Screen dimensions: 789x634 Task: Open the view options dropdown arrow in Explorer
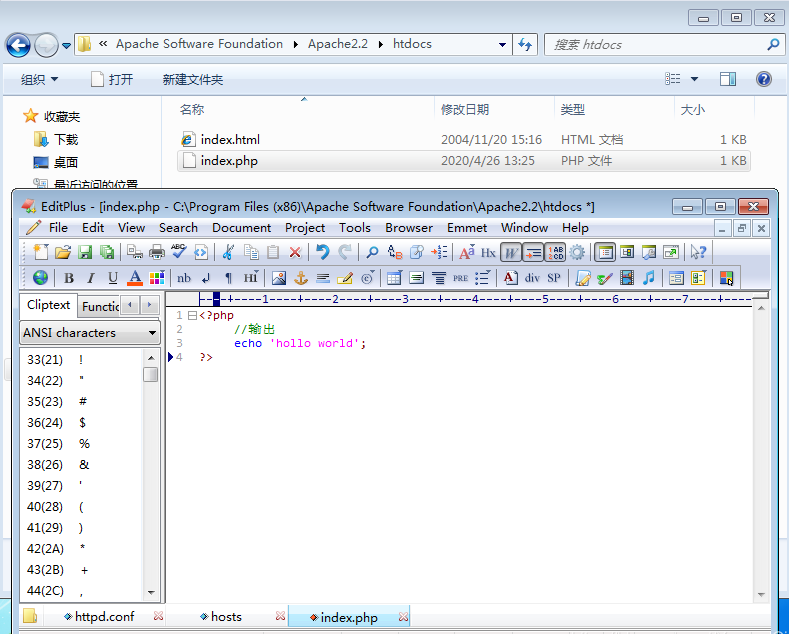694,80
